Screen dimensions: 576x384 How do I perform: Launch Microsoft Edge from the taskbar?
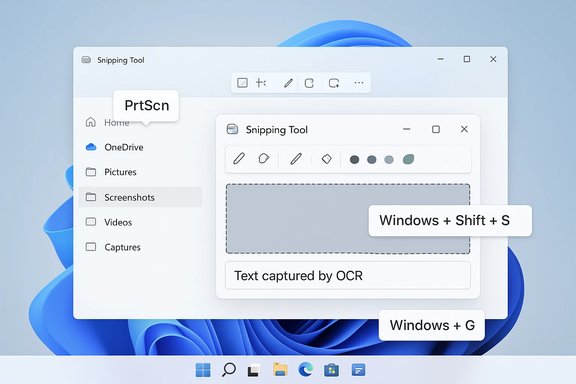(306, 370)
